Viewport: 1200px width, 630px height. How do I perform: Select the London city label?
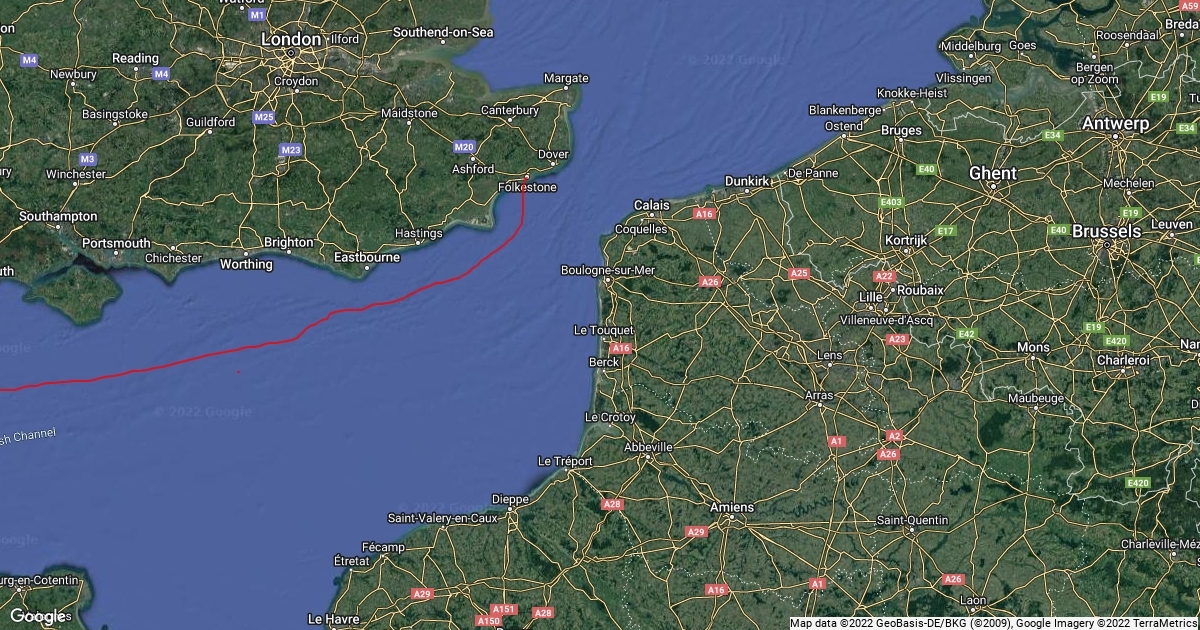coord(291,40)
